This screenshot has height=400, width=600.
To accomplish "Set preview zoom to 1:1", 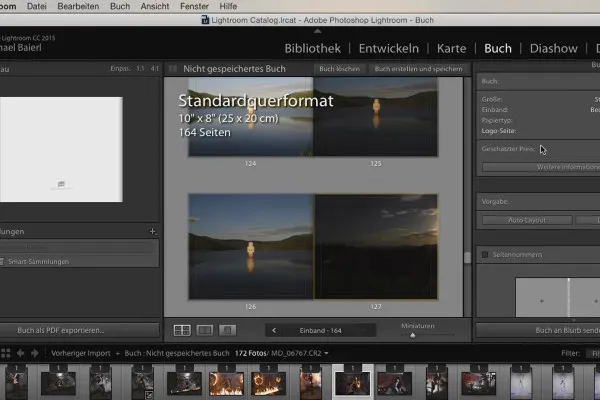I will [140, 69].
